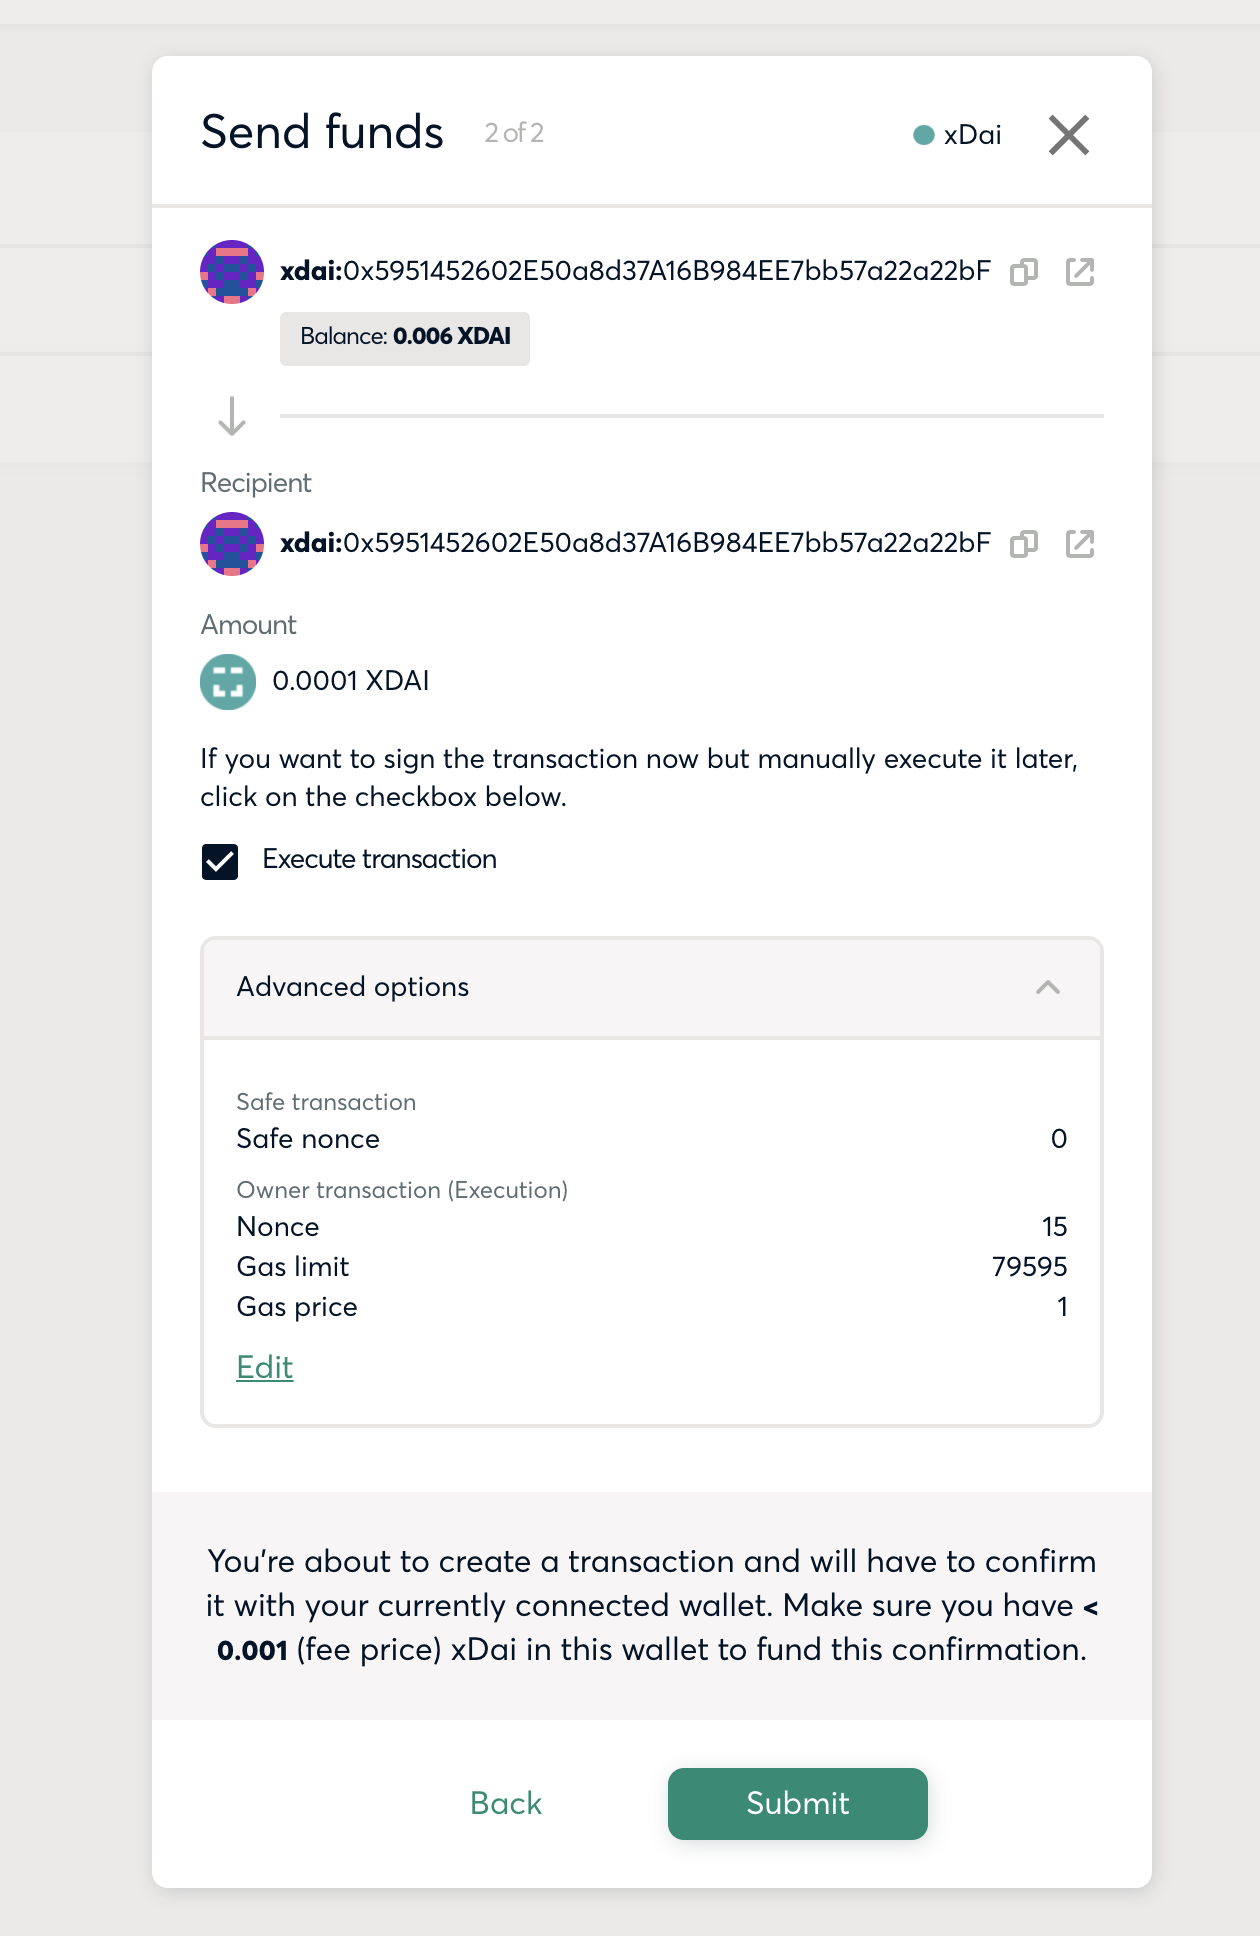Open sender address in block explorer
1260x1936 pixels.
(1080, 272)
